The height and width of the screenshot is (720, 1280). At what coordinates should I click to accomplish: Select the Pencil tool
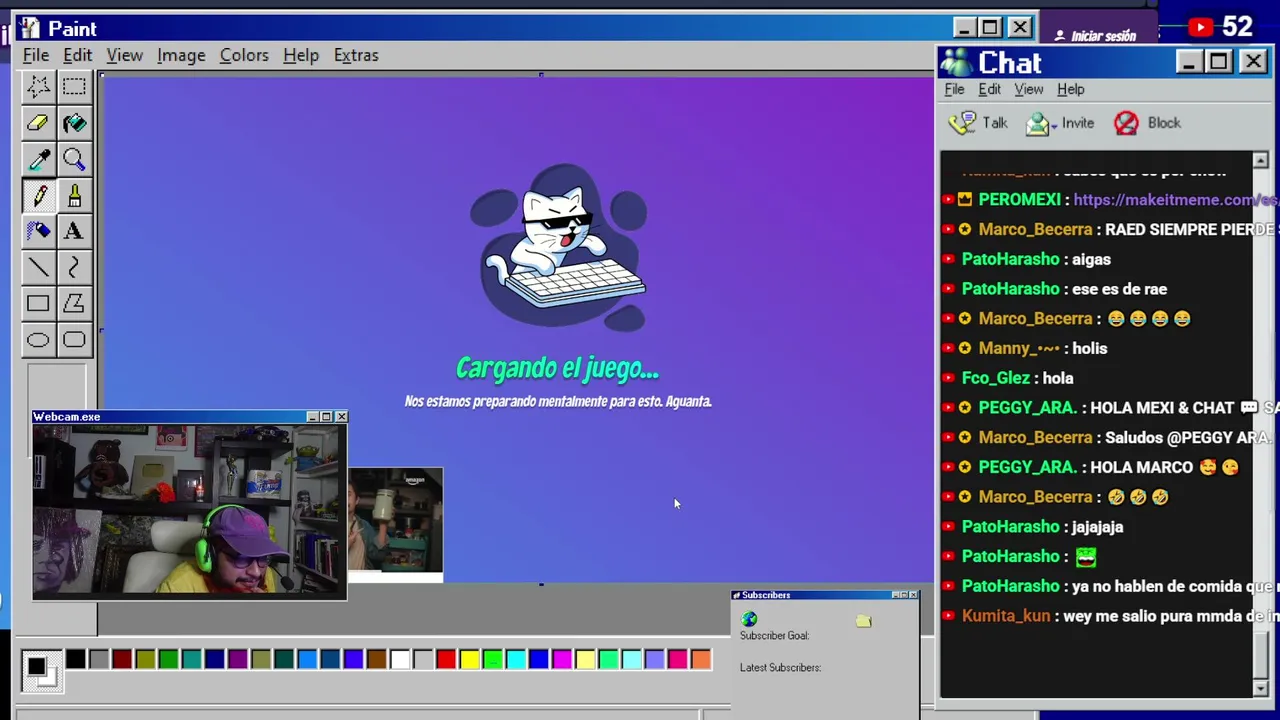point(38,195)
